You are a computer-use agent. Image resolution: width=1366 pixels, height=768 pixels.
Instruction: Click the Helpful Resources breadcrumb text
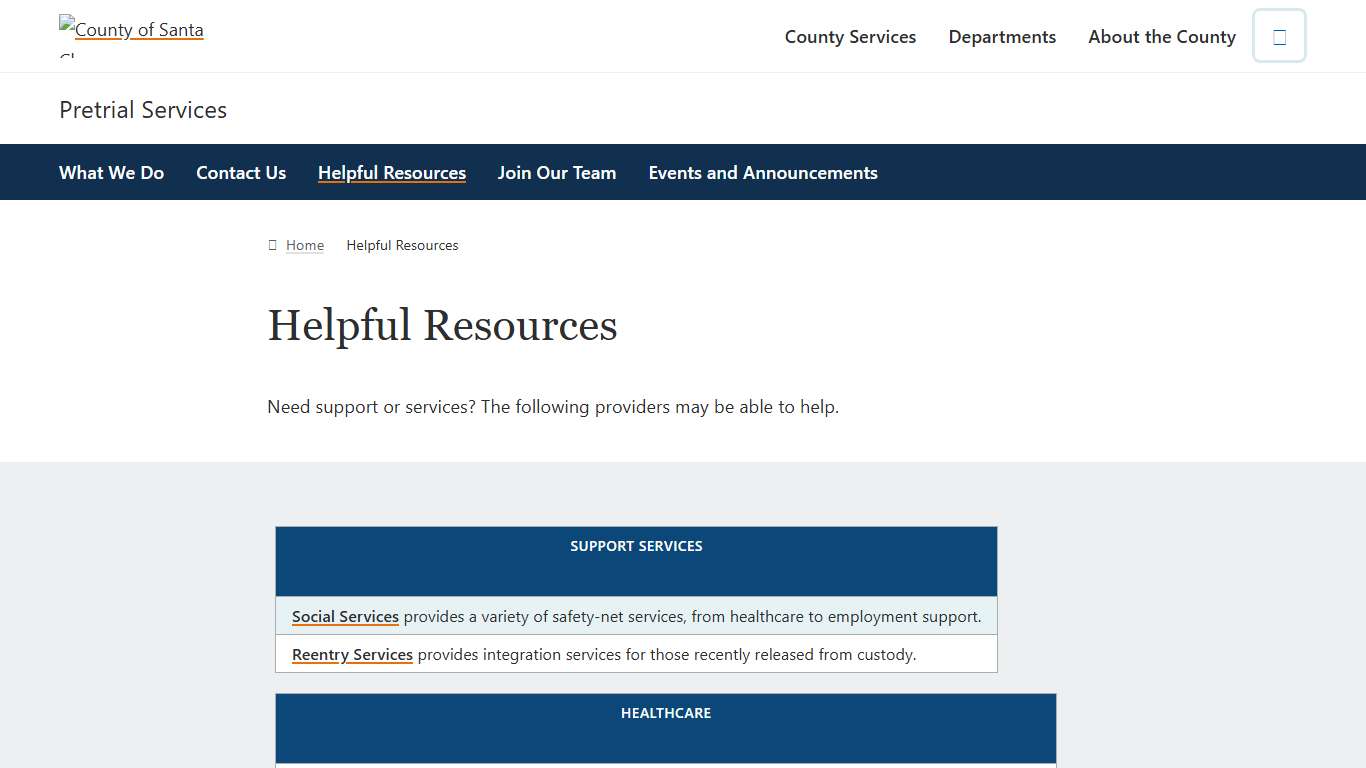pyautogui.click(x=402, y=245)
